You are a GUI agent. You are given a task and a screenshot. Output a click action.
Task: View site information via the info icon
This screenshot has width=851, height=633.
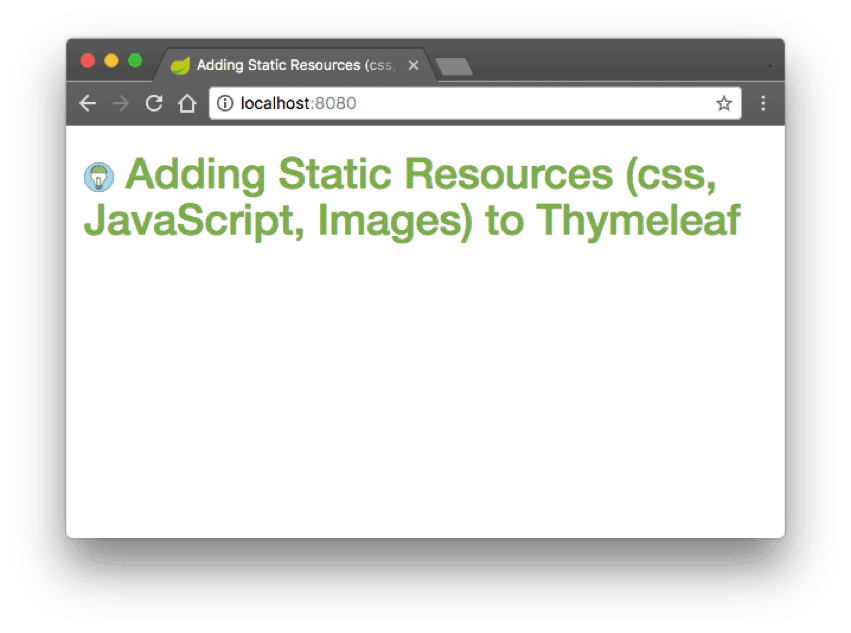click(x=226, y=103)
